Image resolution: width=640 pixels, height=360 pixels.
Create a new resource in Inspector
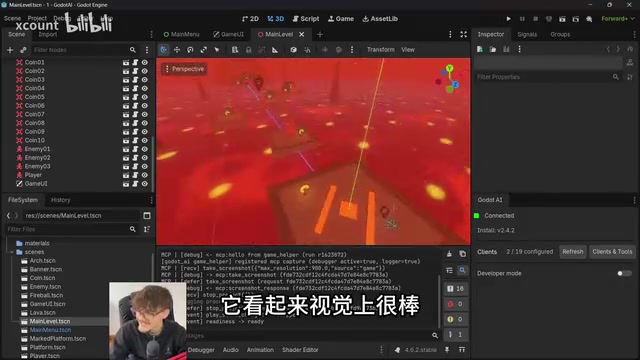[480, 49]
